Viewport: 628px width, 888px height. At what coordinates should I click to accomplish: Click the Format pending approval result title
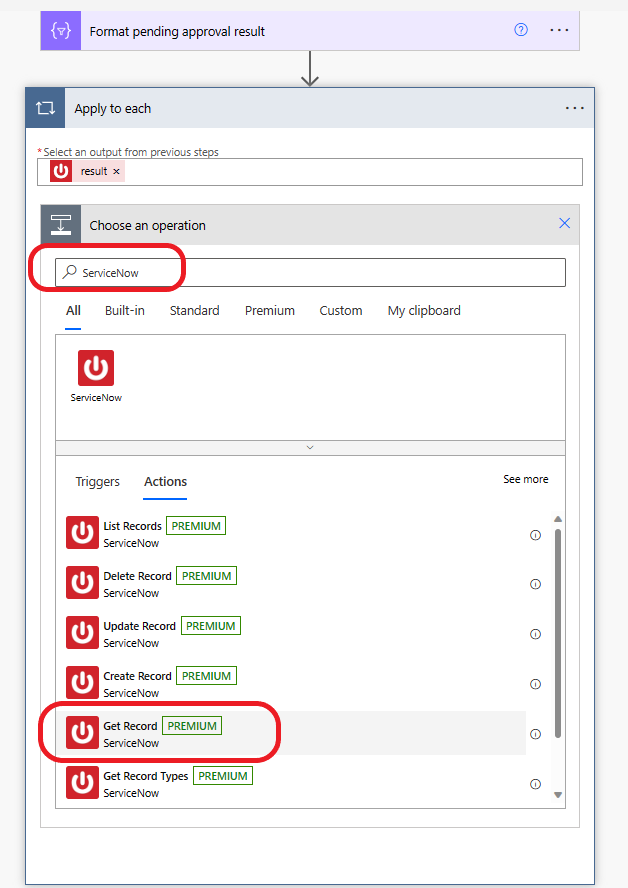tap(177, 31)
